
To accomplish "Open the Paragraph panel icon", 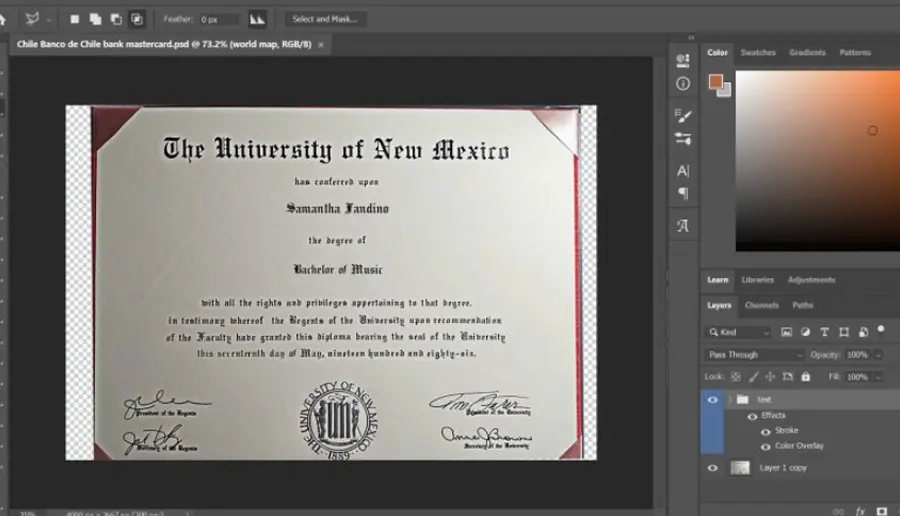I will (x=682, y=193).
